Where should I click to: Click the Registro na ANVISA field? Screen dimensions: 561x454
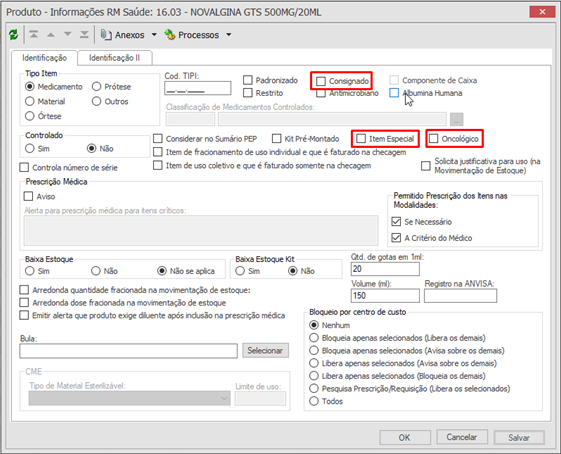pos(460,296)
